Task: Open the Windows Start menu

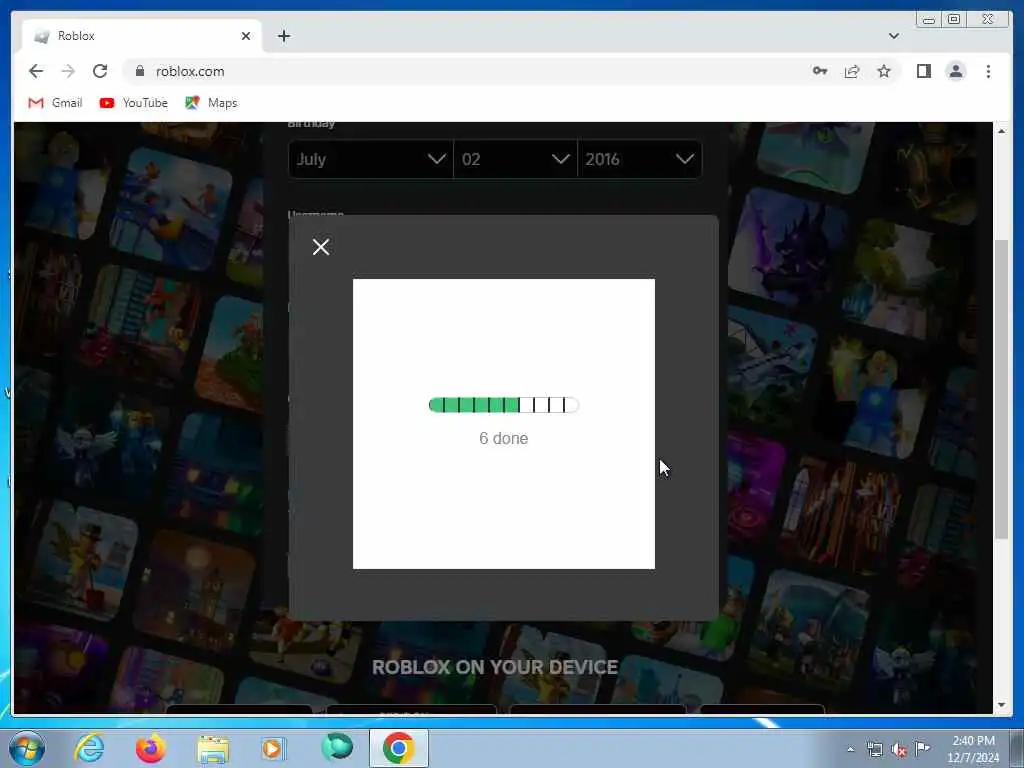Action: pos(27,748)
